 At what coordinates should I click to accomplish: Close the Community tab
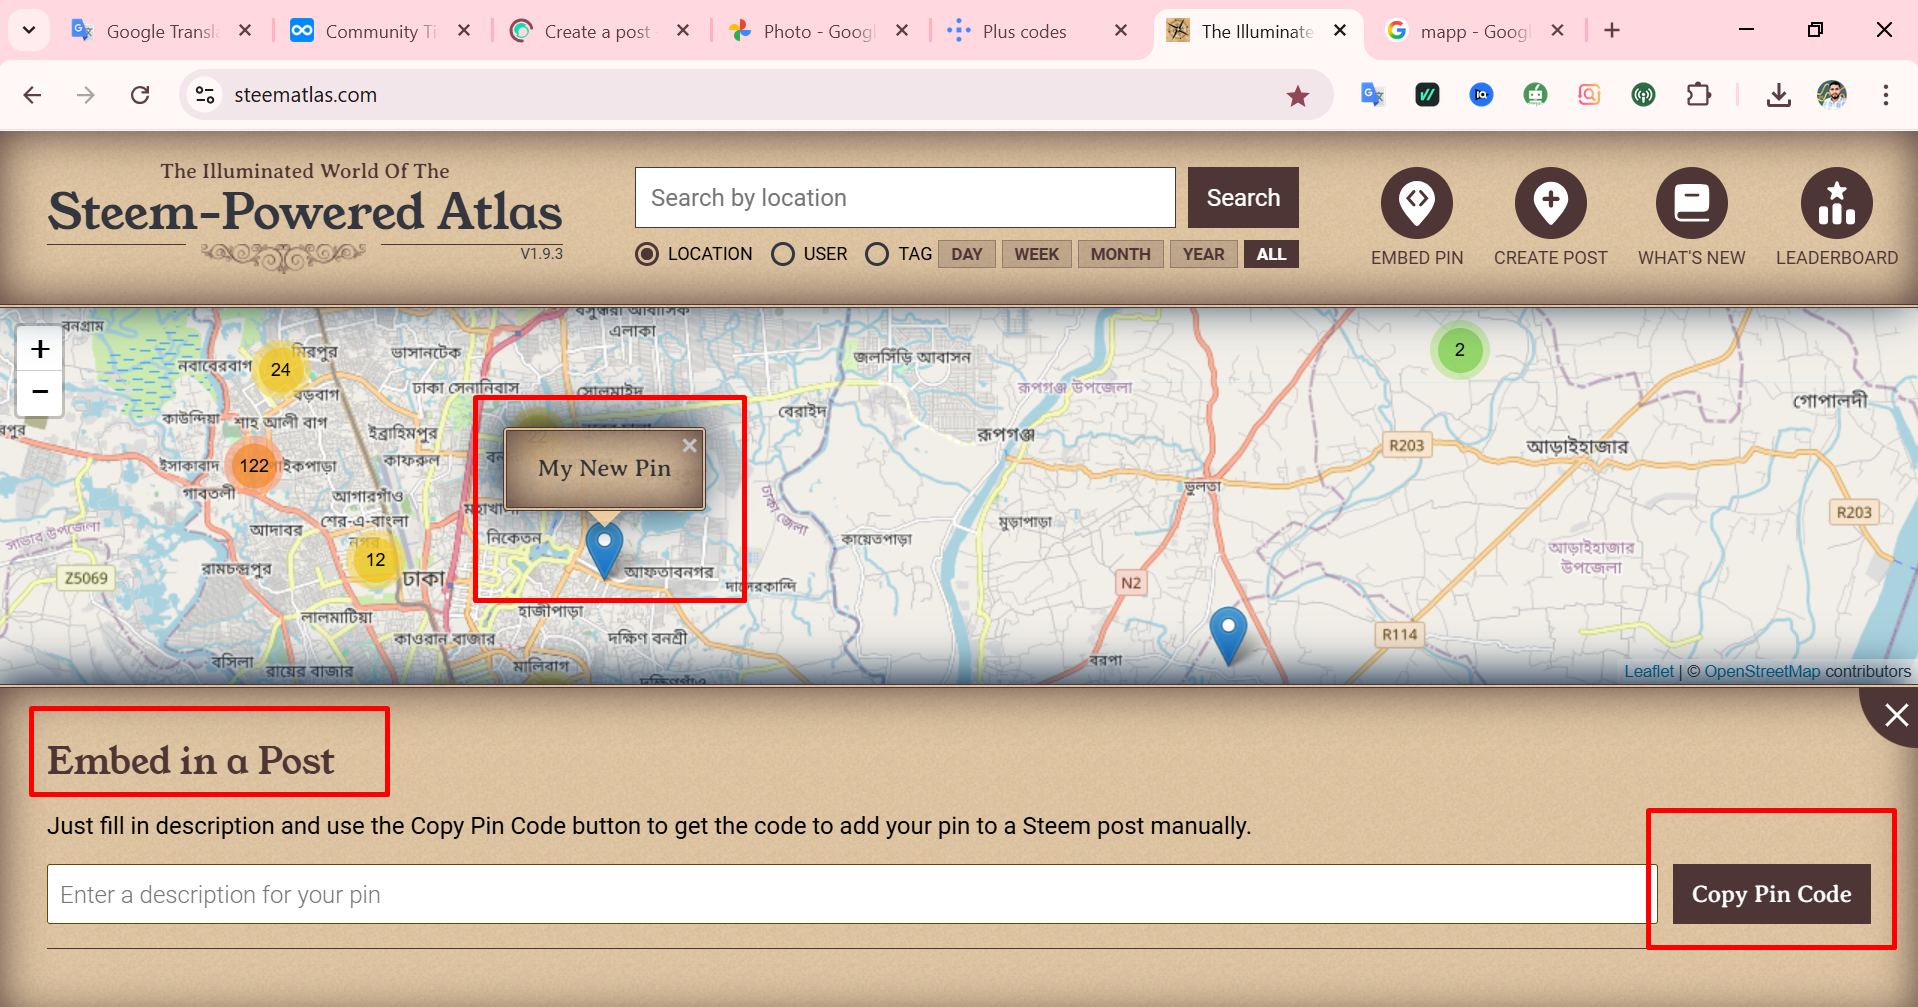[x=464, y=31]
